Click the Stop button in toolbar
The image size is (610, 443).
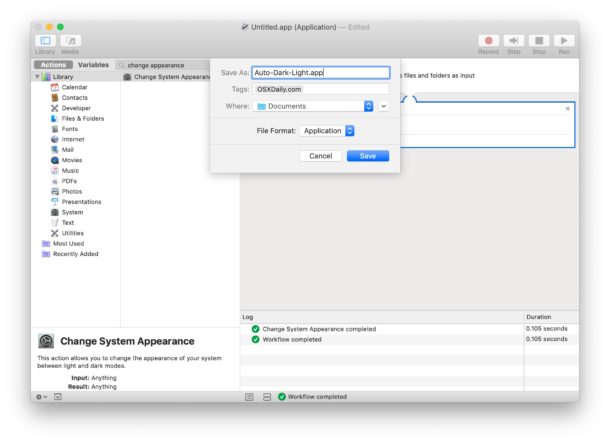click(539, 40)
